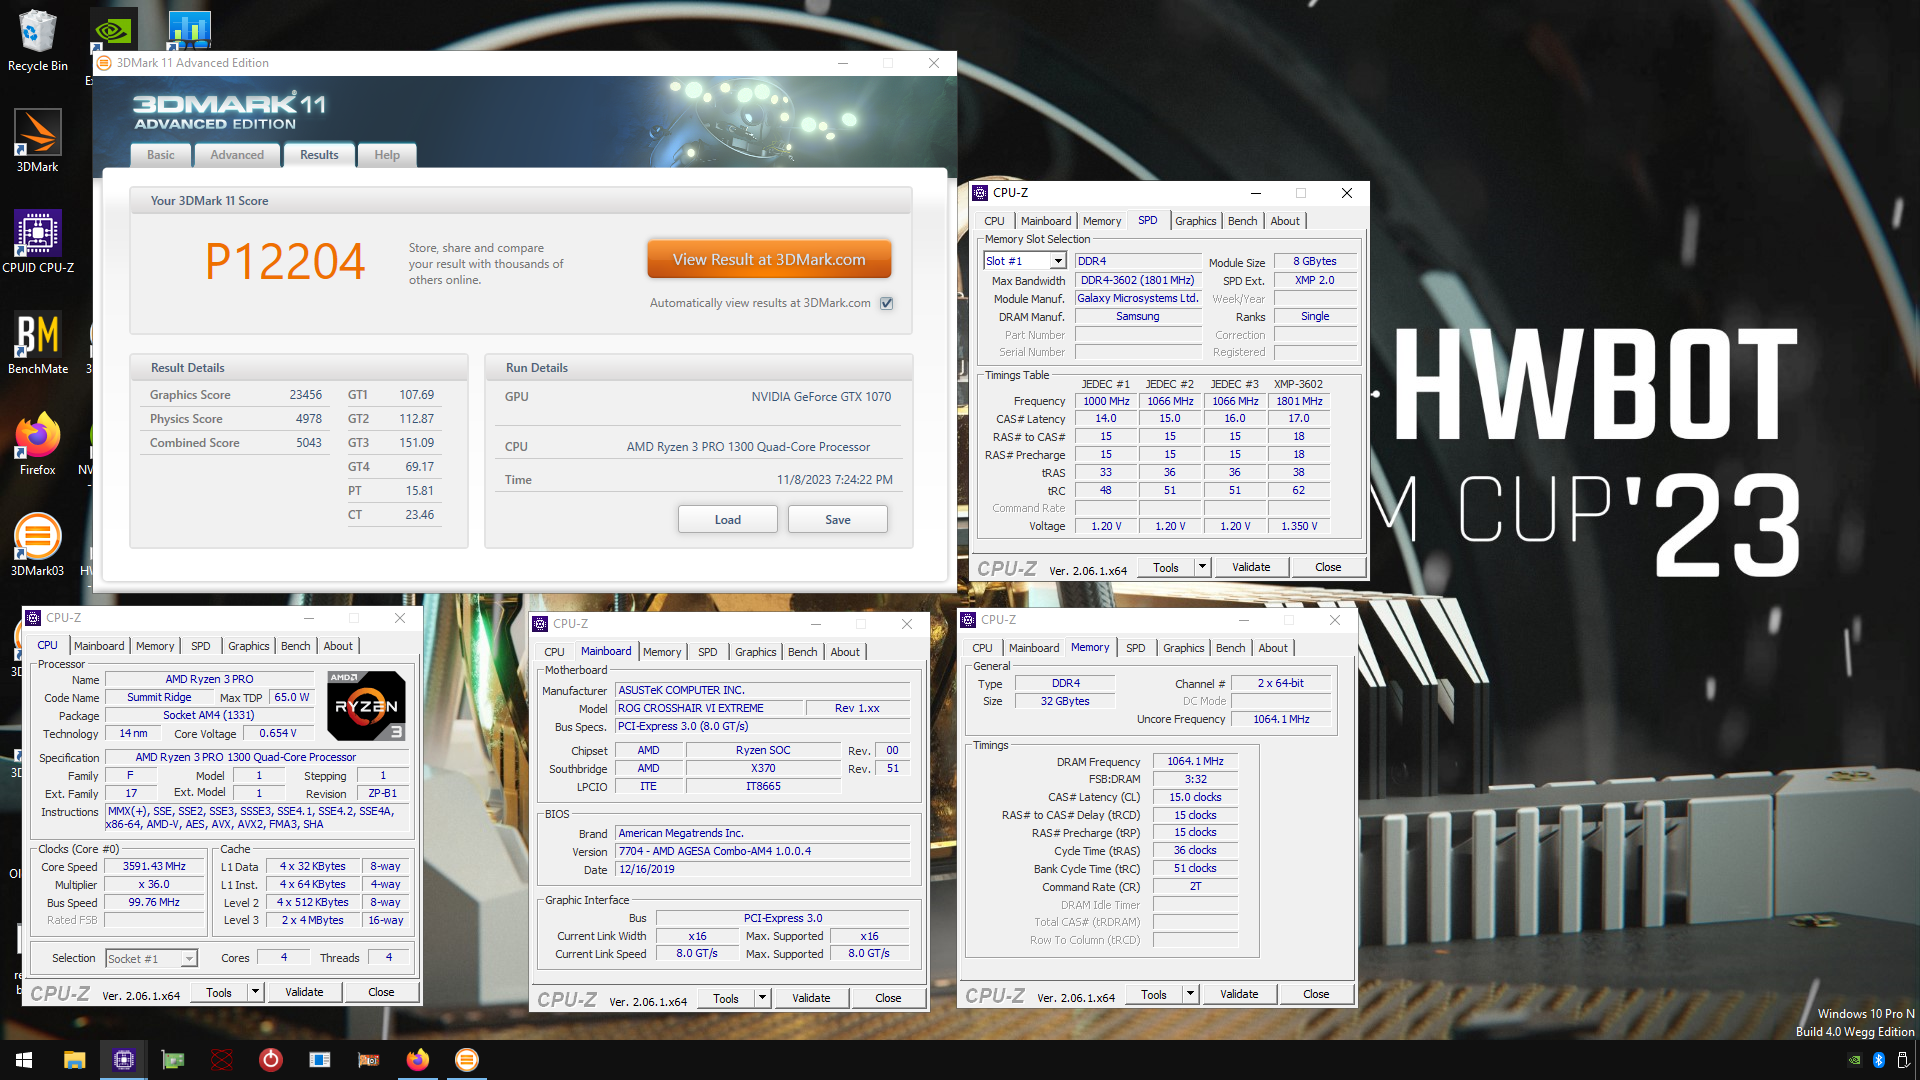Open the Help tab in 3DMark 11

pos(387,155)
